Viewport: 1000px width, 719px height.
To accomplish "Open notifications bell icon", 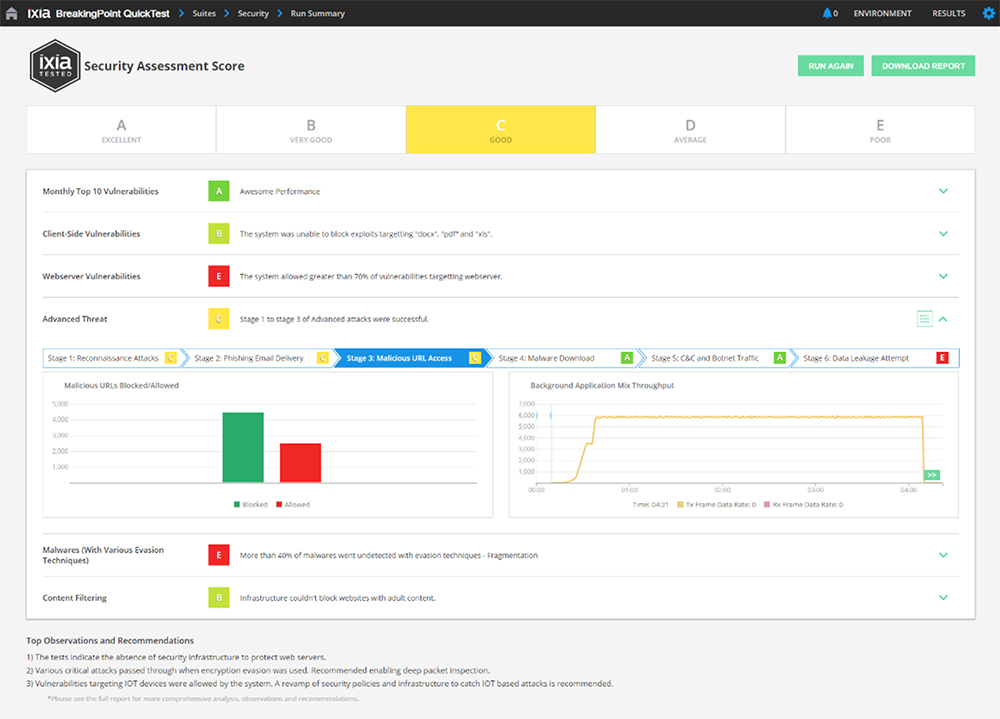I will pyautogui.click(x=827, y=13).
